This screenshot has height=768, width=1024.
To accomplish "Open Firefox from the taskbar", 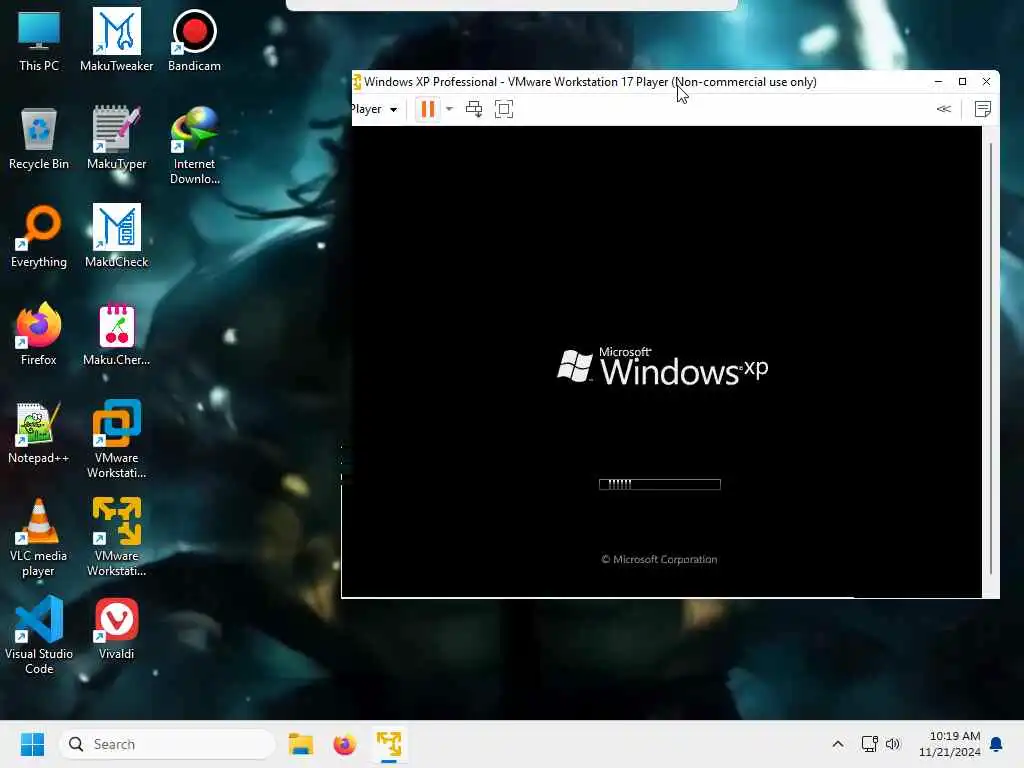I will tap(345, 744).
